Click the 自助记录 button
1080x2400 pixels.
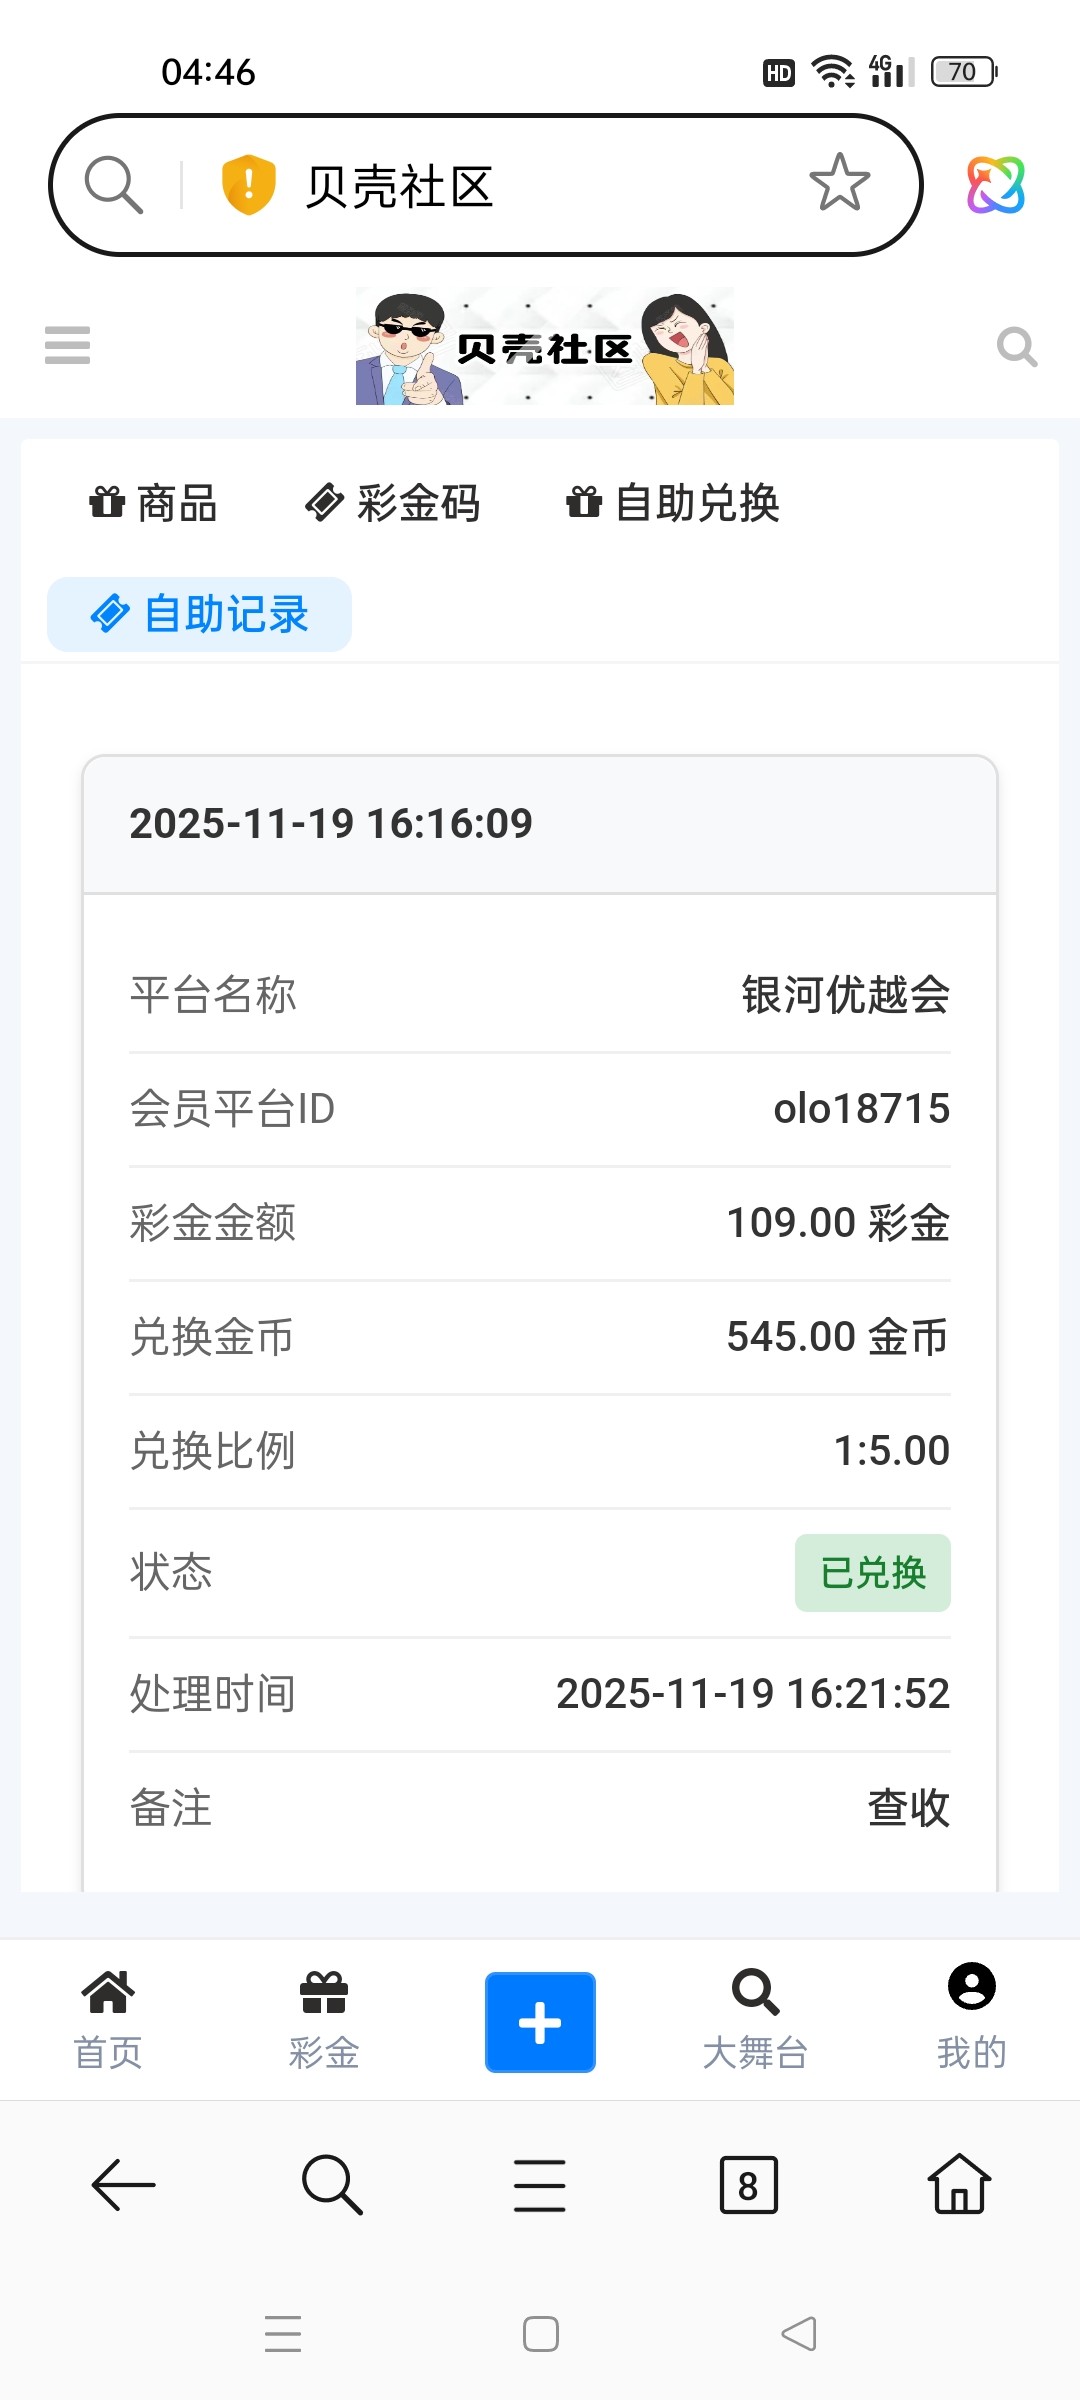pos(199,614)
